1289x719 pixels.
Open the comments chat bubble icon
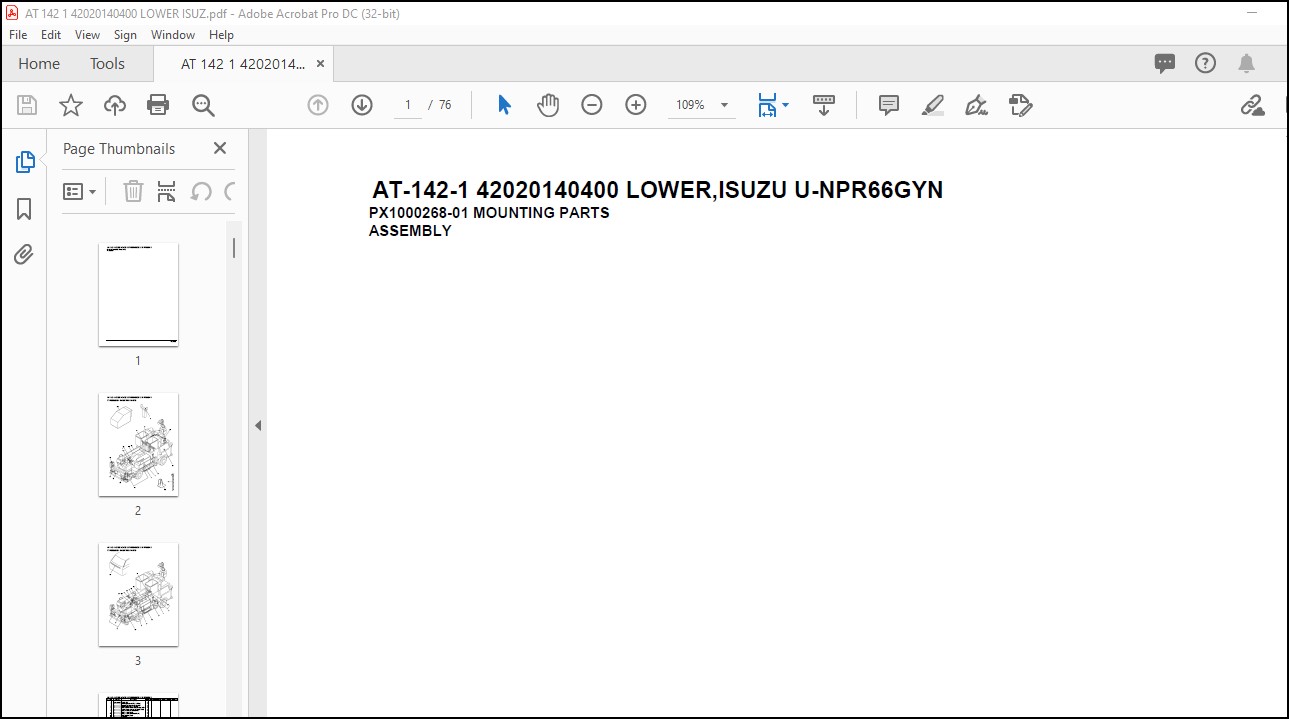(x=1165, y=63)
